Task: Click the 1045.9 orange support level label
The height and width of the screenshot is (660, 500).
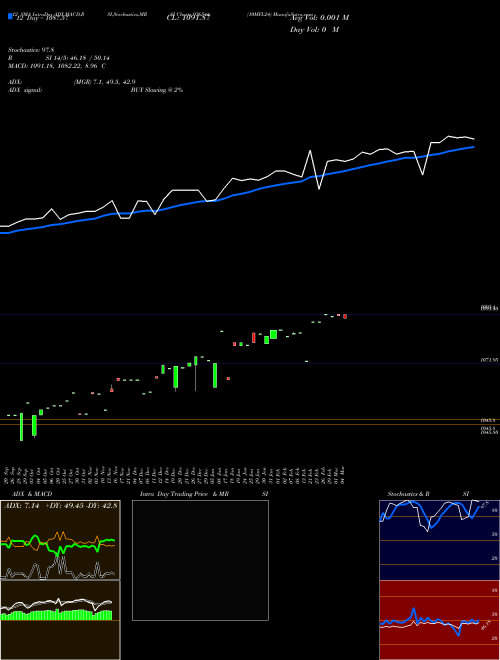Action: coord(489,420)
